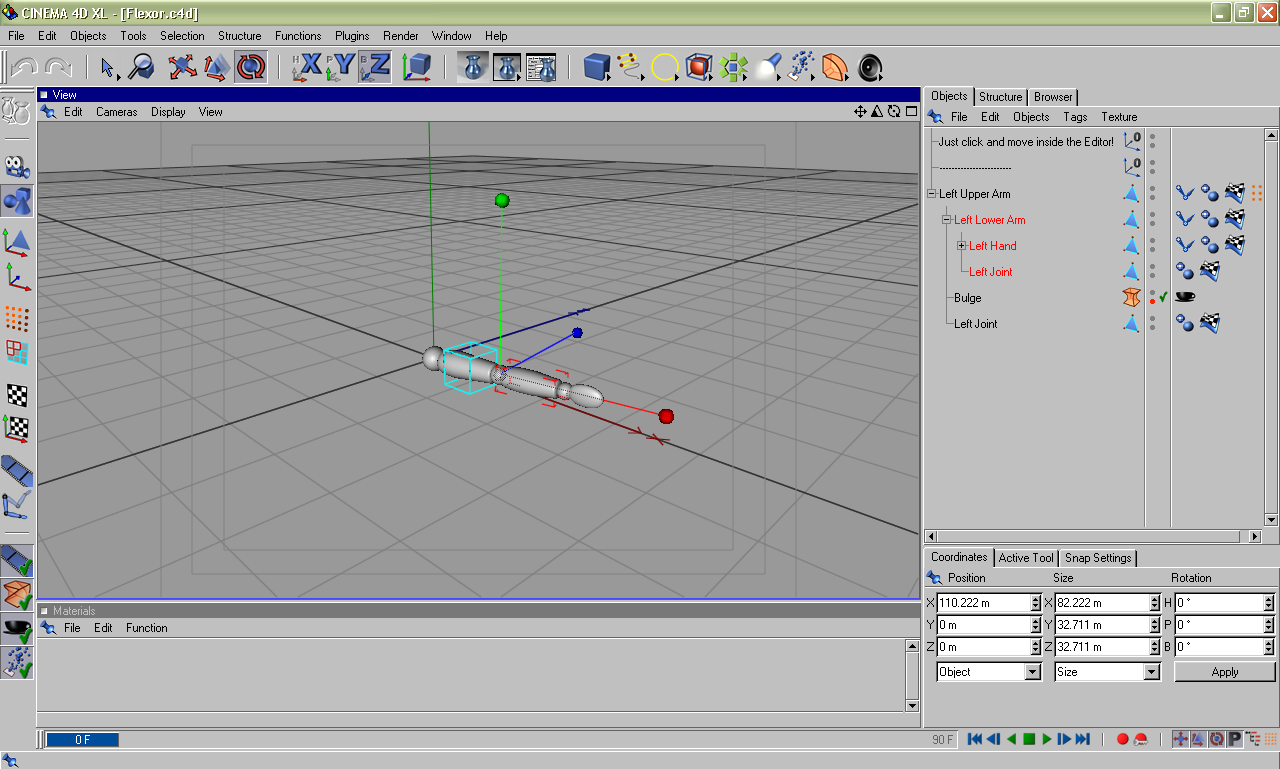Toggle Bulge deformer enable checkmark
The image size is (1280, 769).
point(1164,297)
